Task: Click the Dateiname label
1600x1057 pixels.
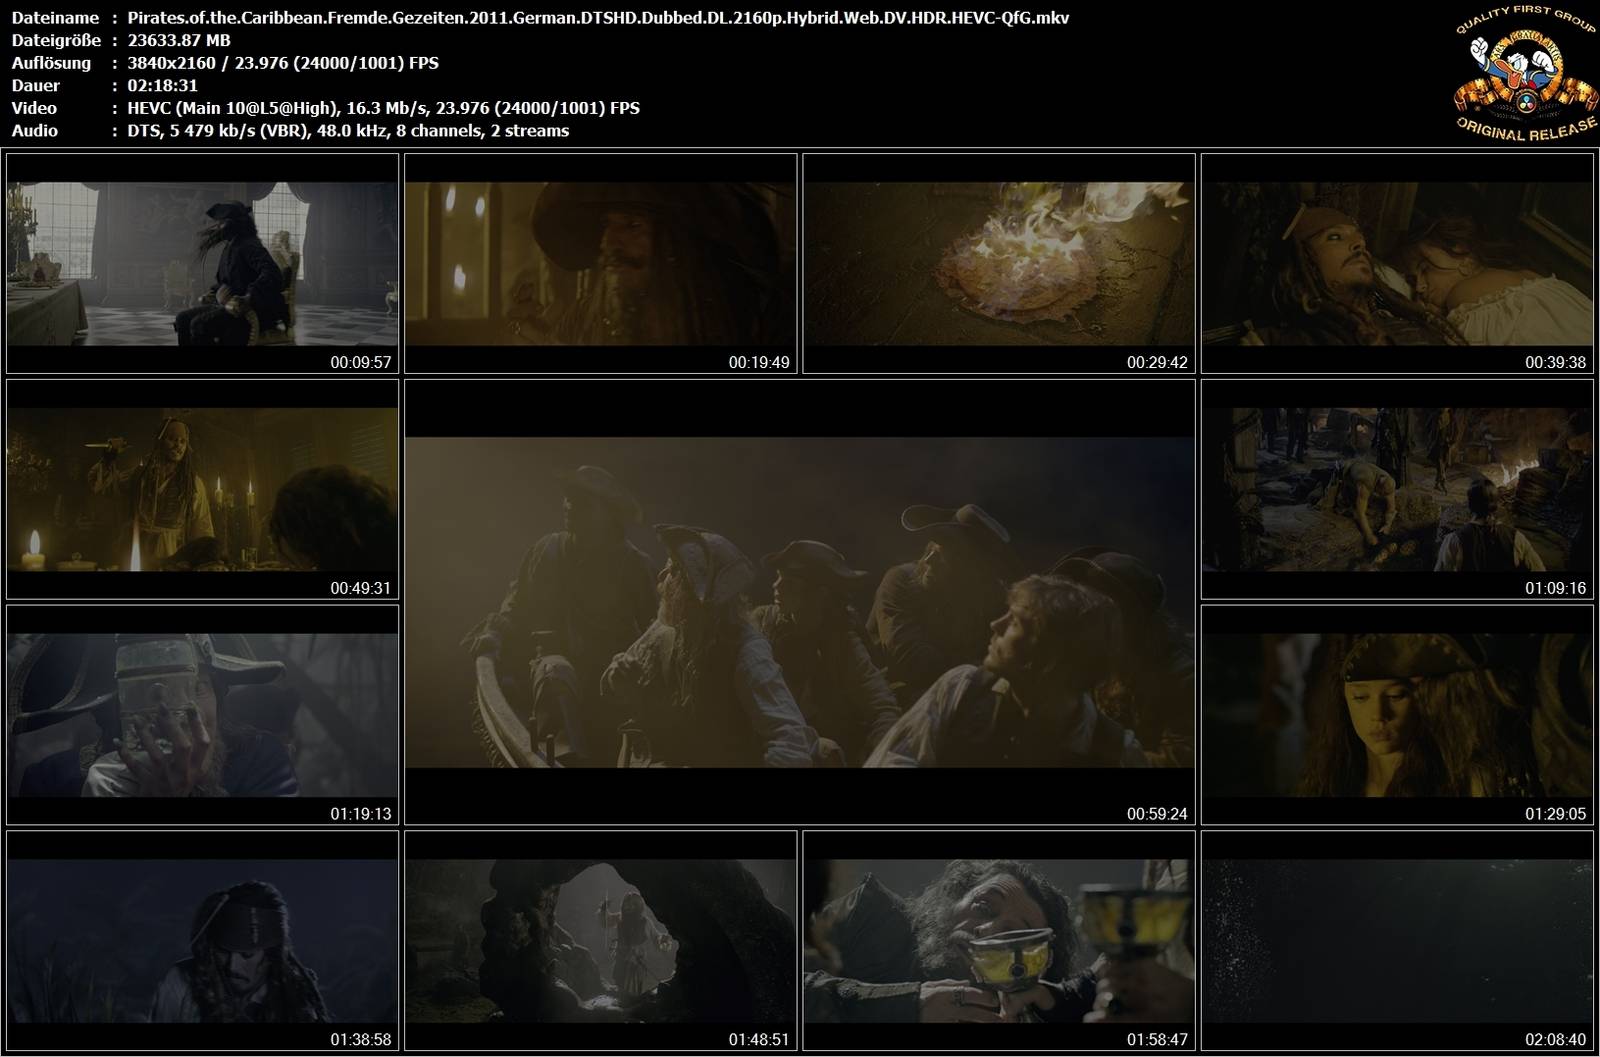Action: (x=55, y=17)
